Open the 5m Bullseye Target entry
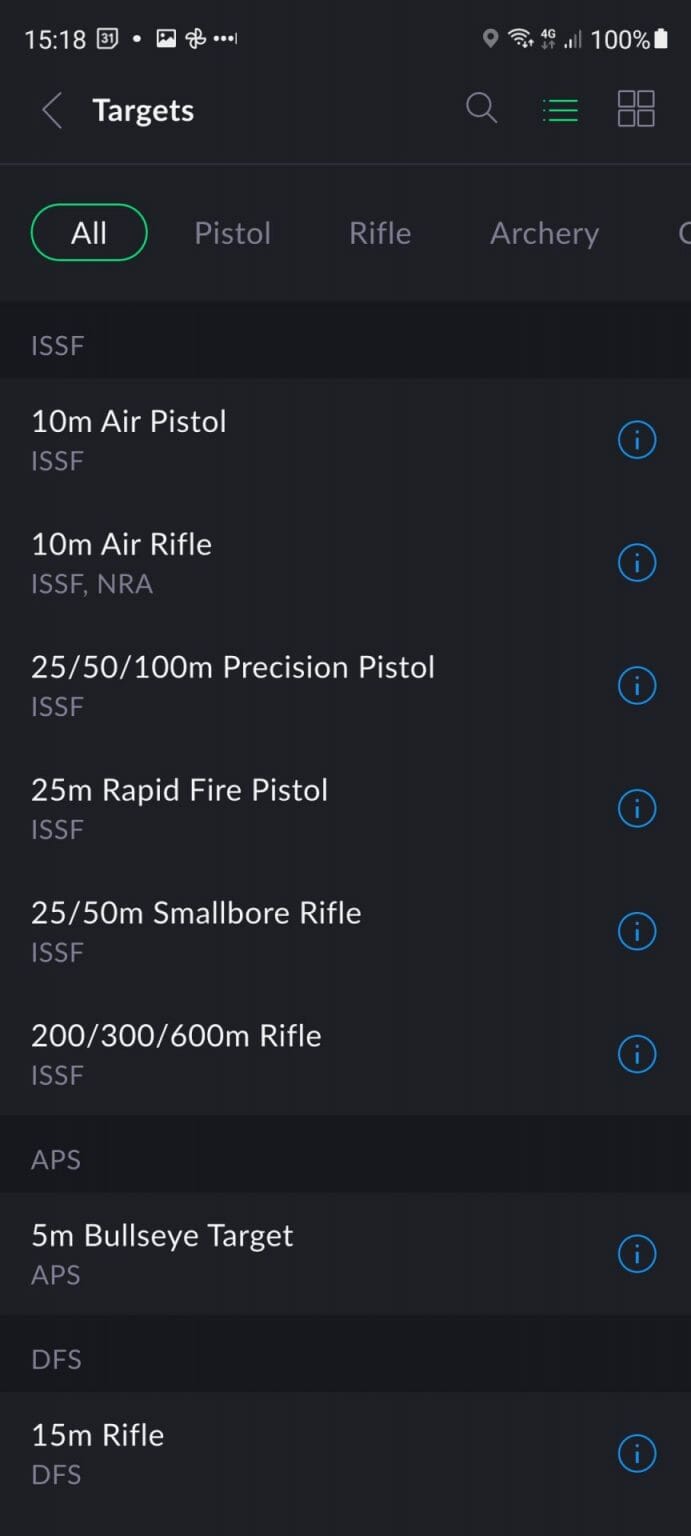 pyautogui.click(x=200, y=1253)
